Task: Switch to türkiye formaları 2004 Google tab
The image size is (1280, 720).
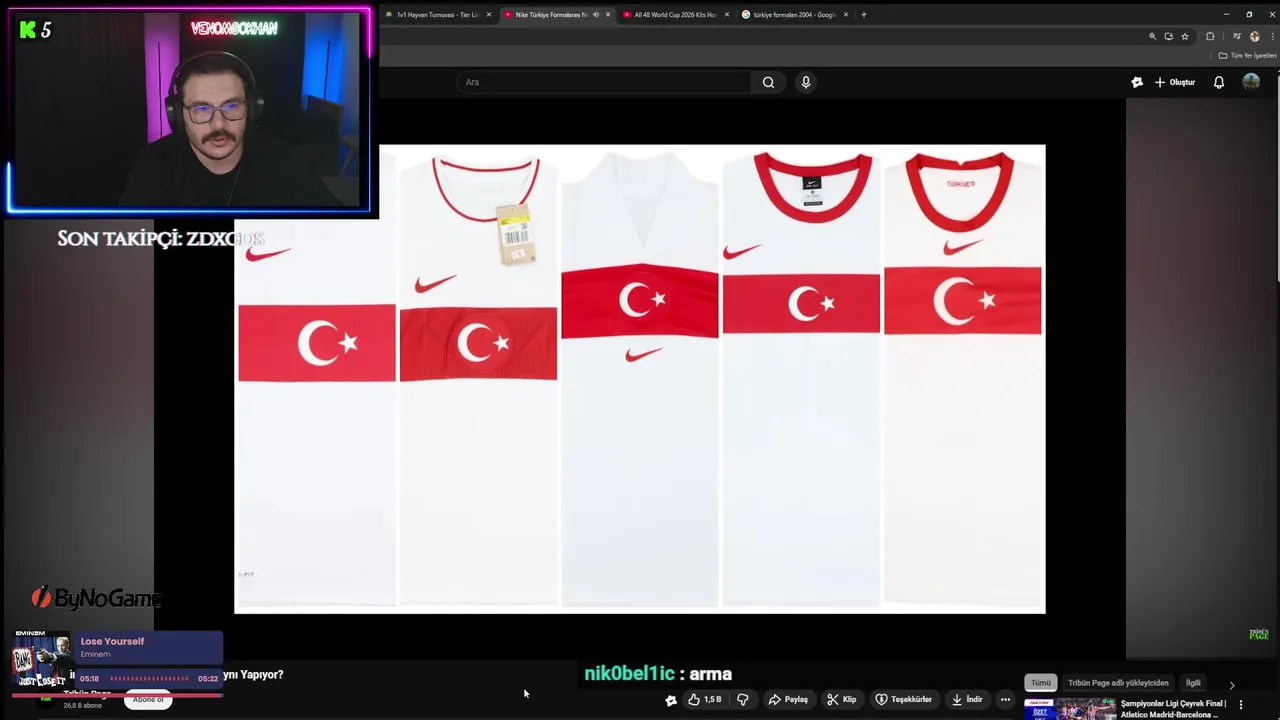Action: 794,14
